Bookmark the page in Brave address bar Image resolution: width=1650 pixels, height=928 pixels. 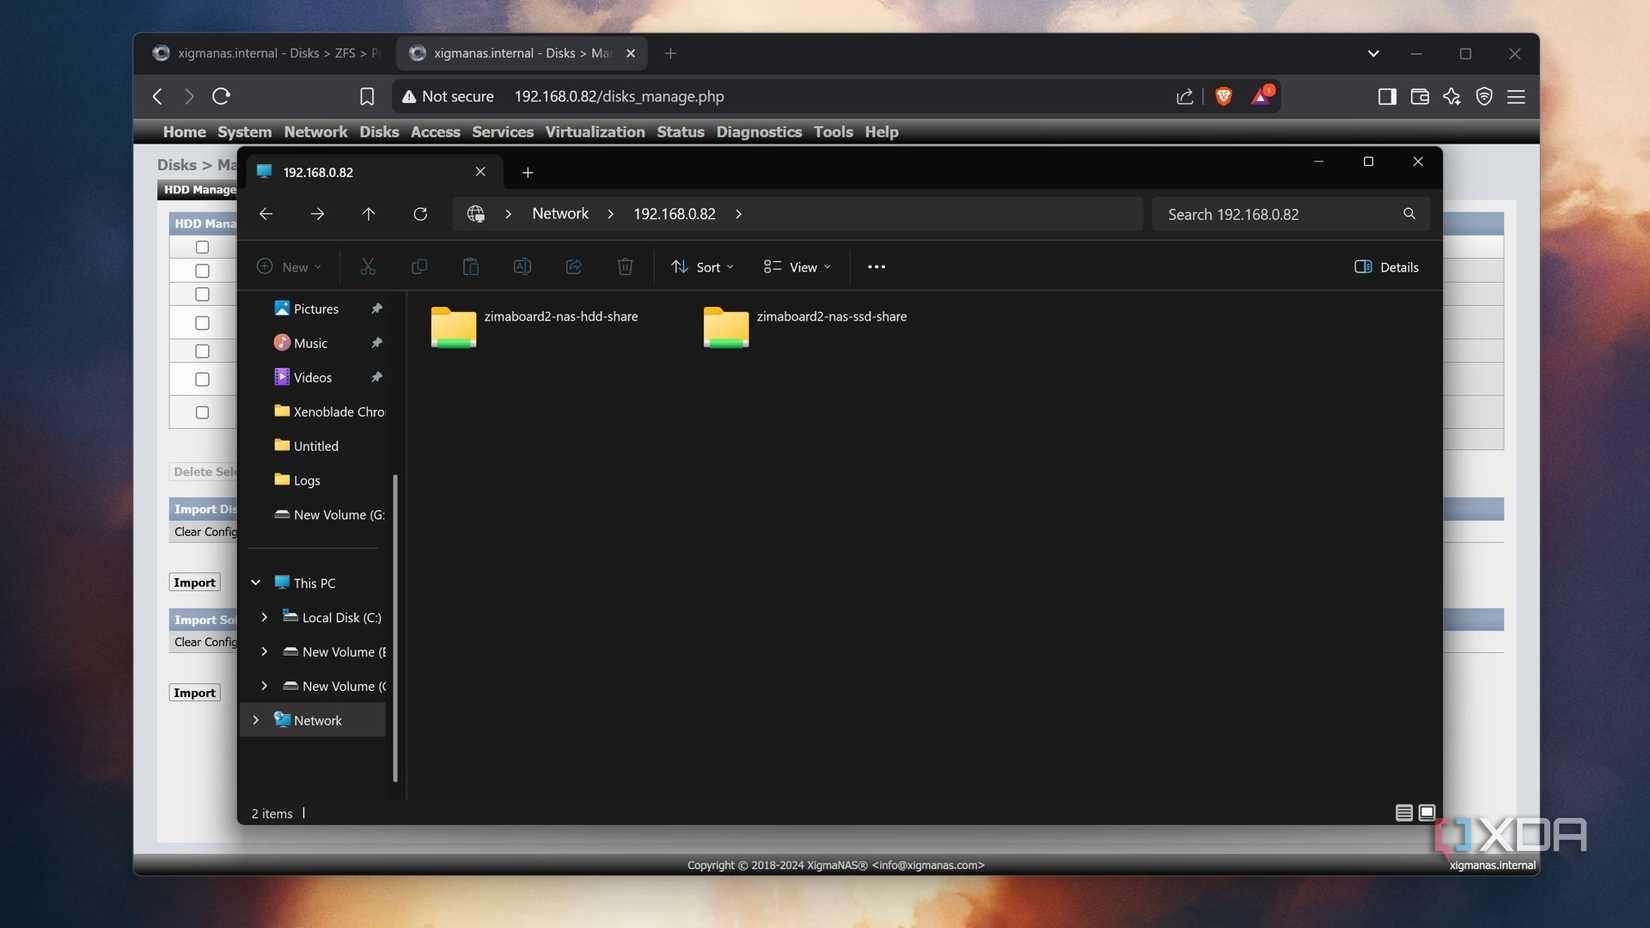(367, 96)
